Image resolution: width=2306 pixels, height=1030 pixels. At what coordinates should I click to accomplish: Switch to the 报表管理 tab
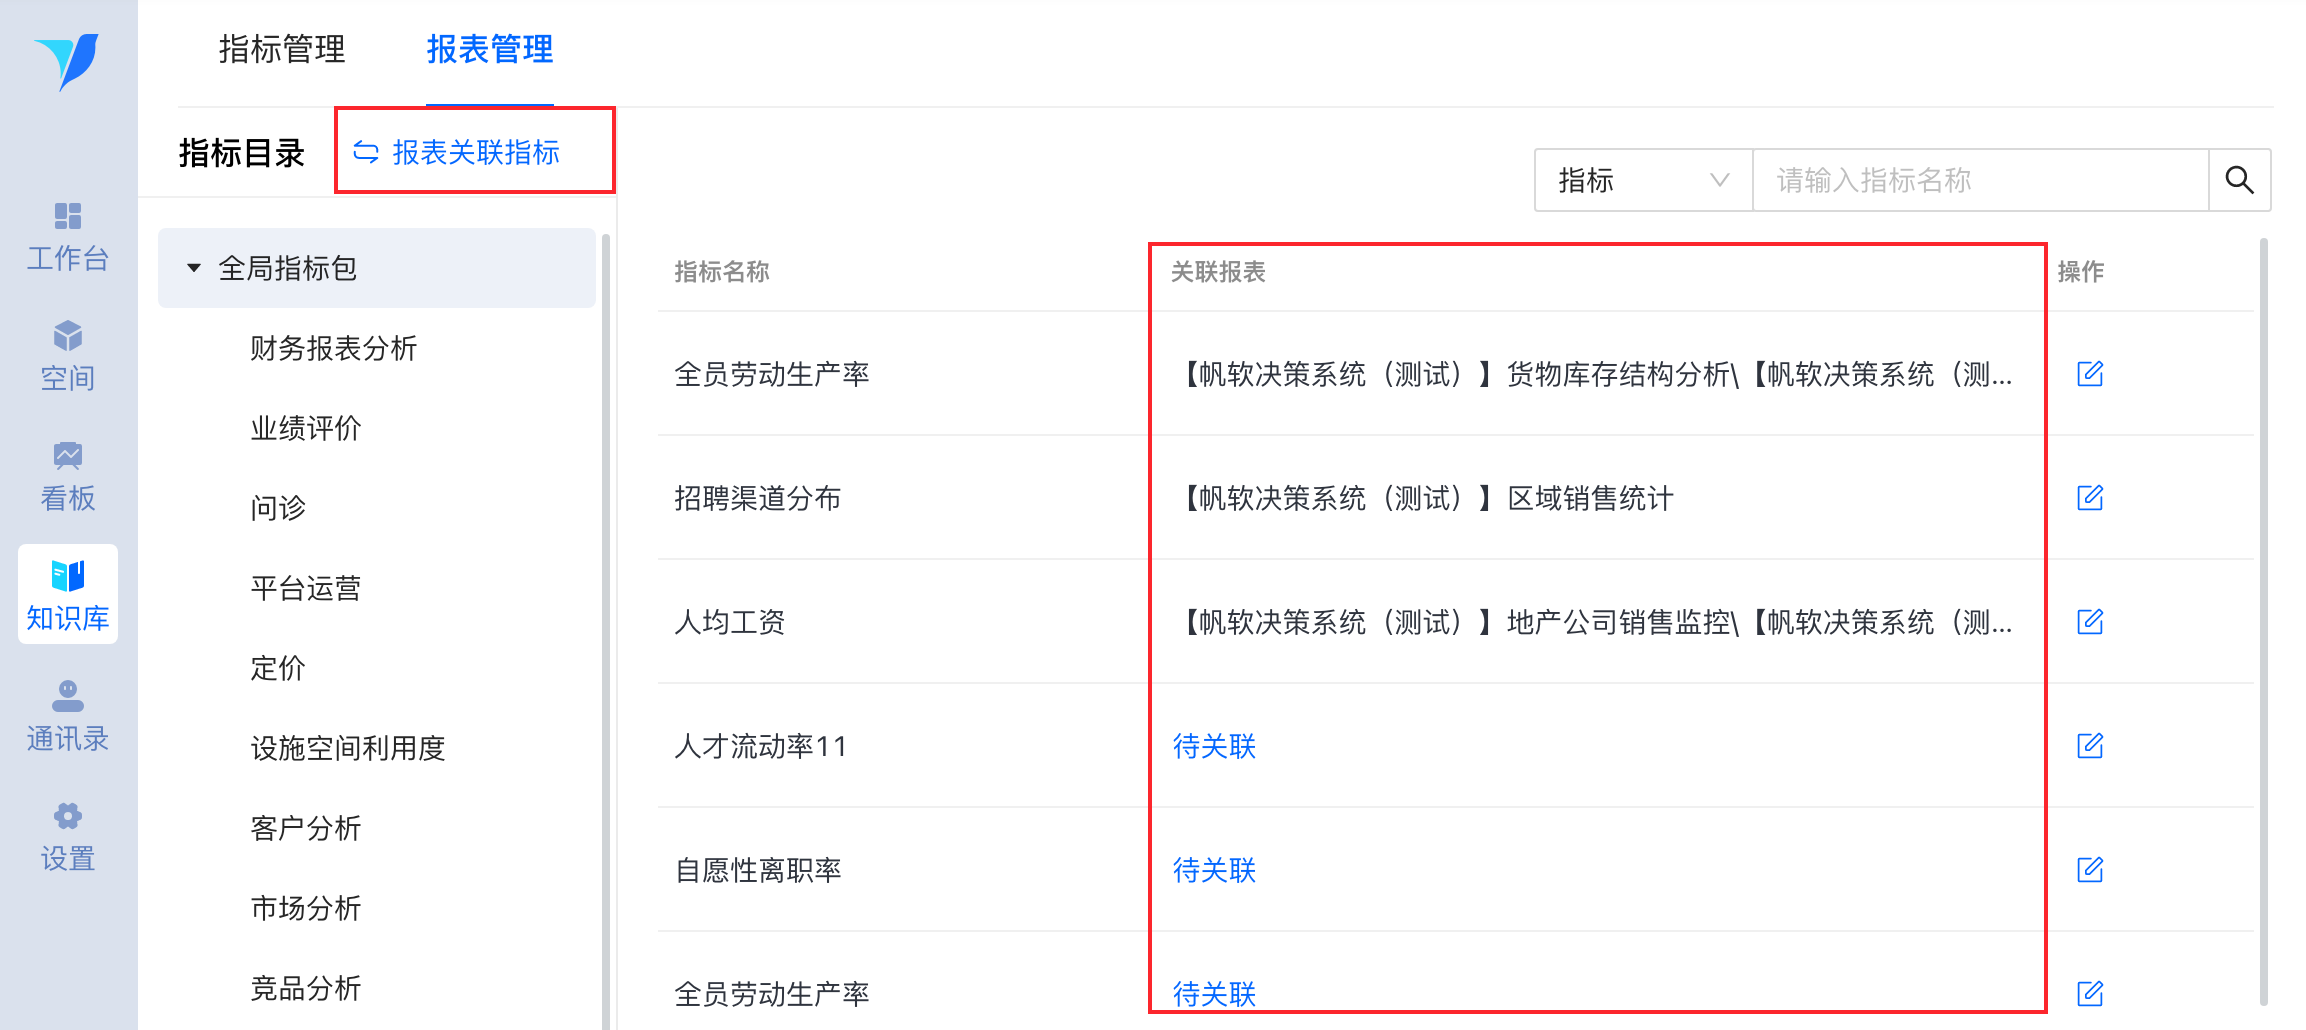point(489,49)
